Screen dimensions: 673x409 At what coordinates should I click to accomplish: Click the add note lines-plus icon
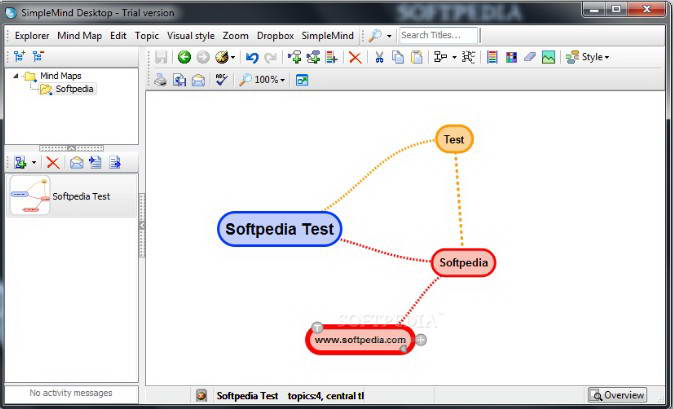tap(331, 57)
